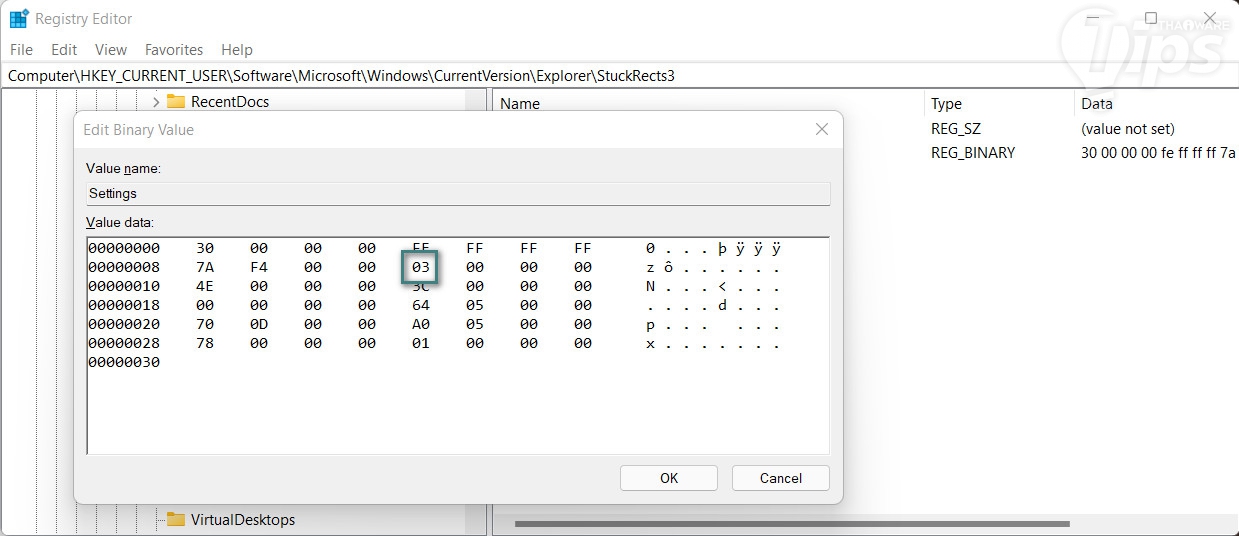This screenshot has height=536, width=1239.
Task: Select the REG_BINARY type cell
Action: pos(973,153)
